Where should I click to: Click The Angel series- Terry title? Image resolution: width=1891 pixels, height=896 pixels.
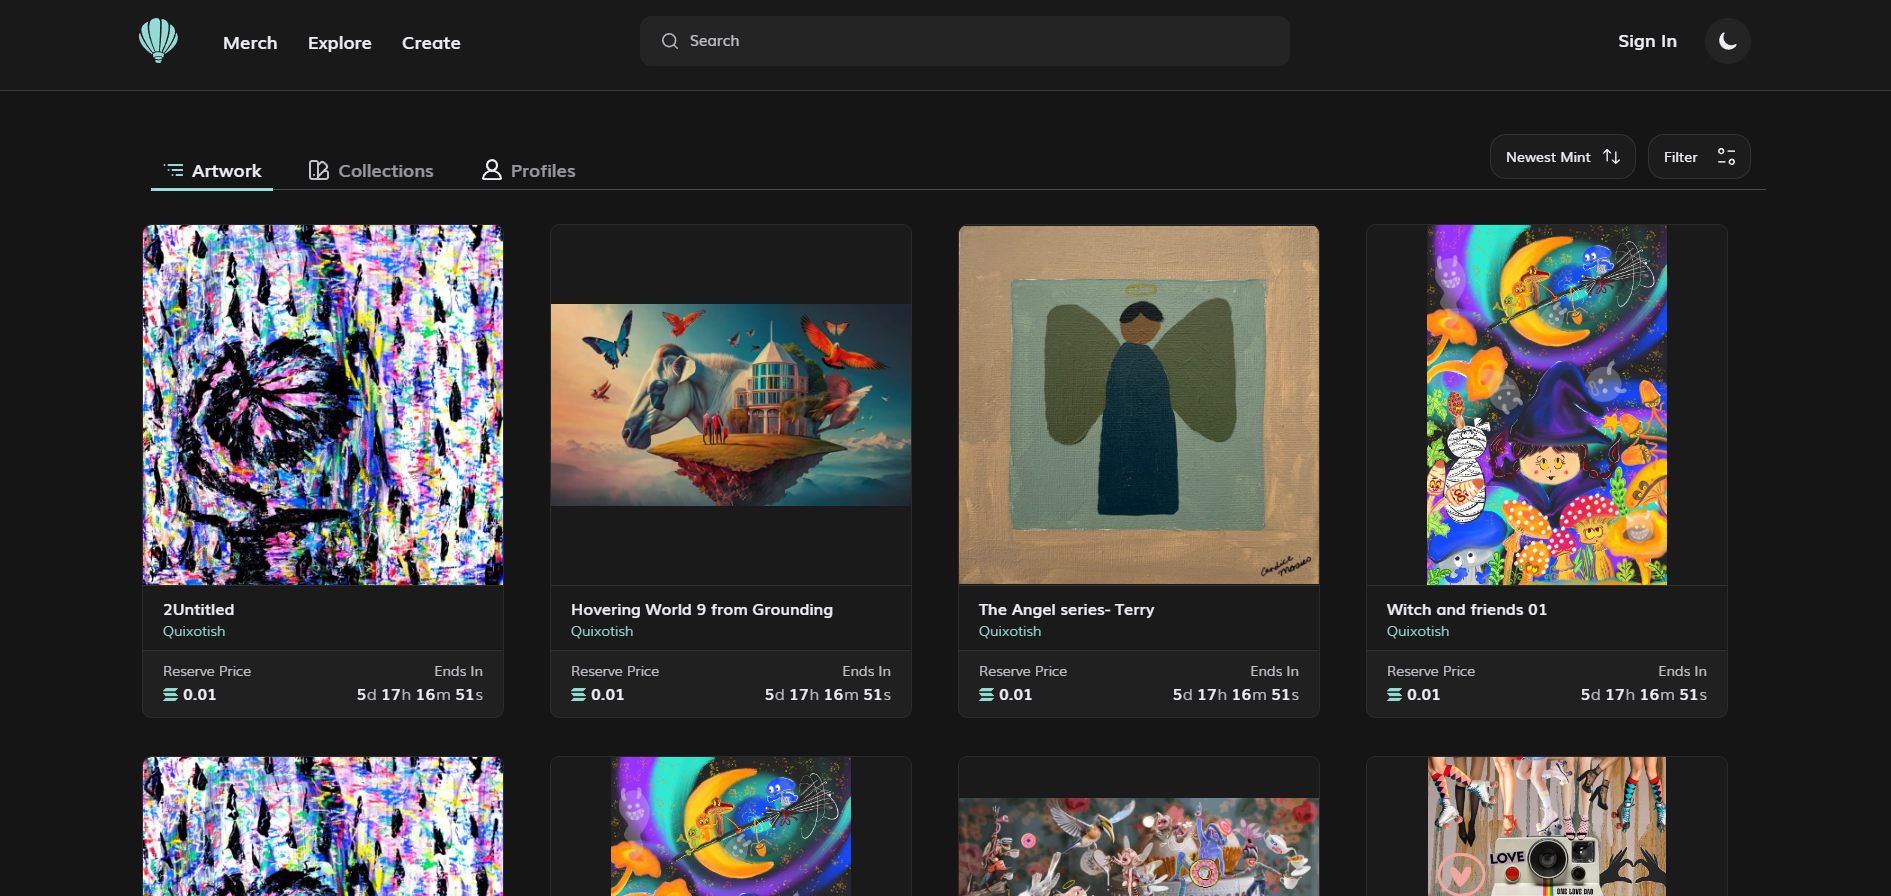coord(1066,610)
